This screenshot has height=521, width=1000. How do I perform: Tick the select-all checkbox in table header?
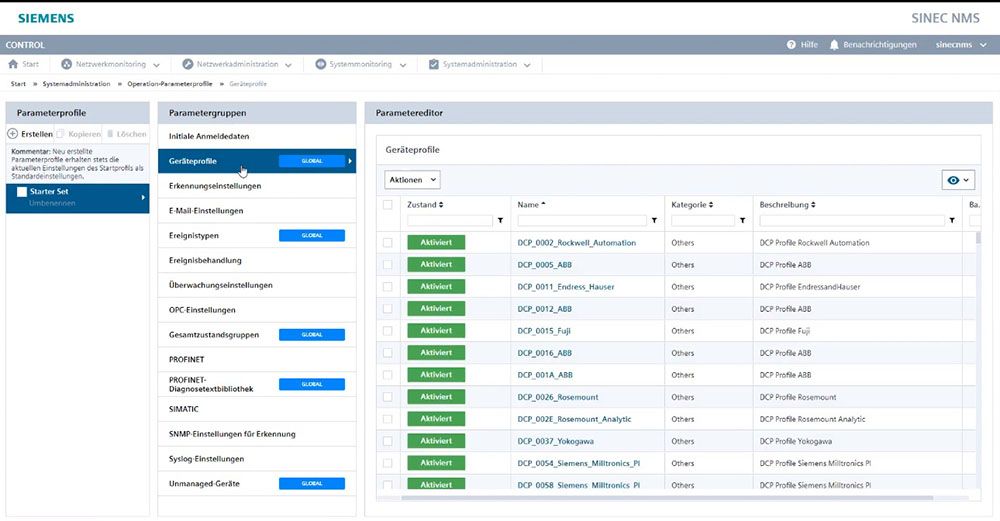pyautogui.click(x=388, y=205)
